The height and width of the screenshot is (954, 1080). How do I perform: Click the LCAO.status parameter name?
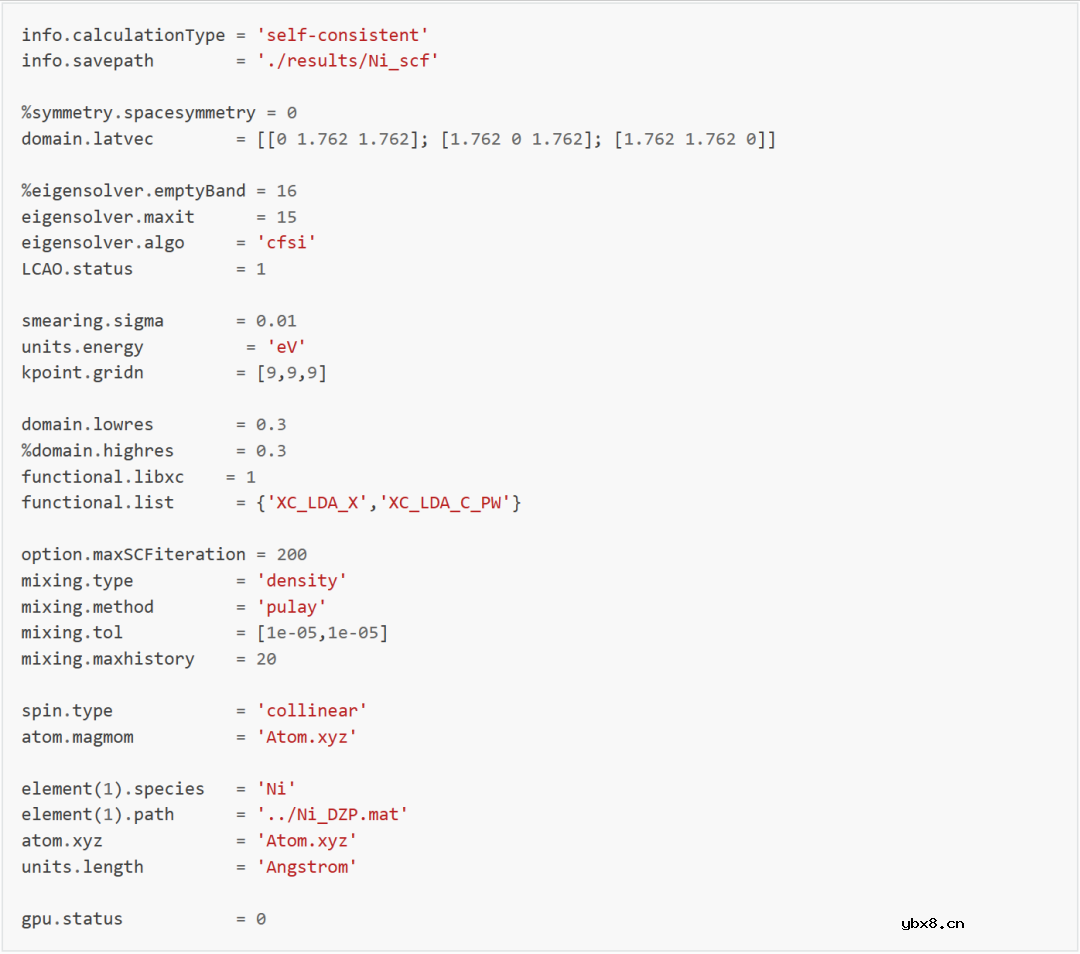(x=77, y=269)
